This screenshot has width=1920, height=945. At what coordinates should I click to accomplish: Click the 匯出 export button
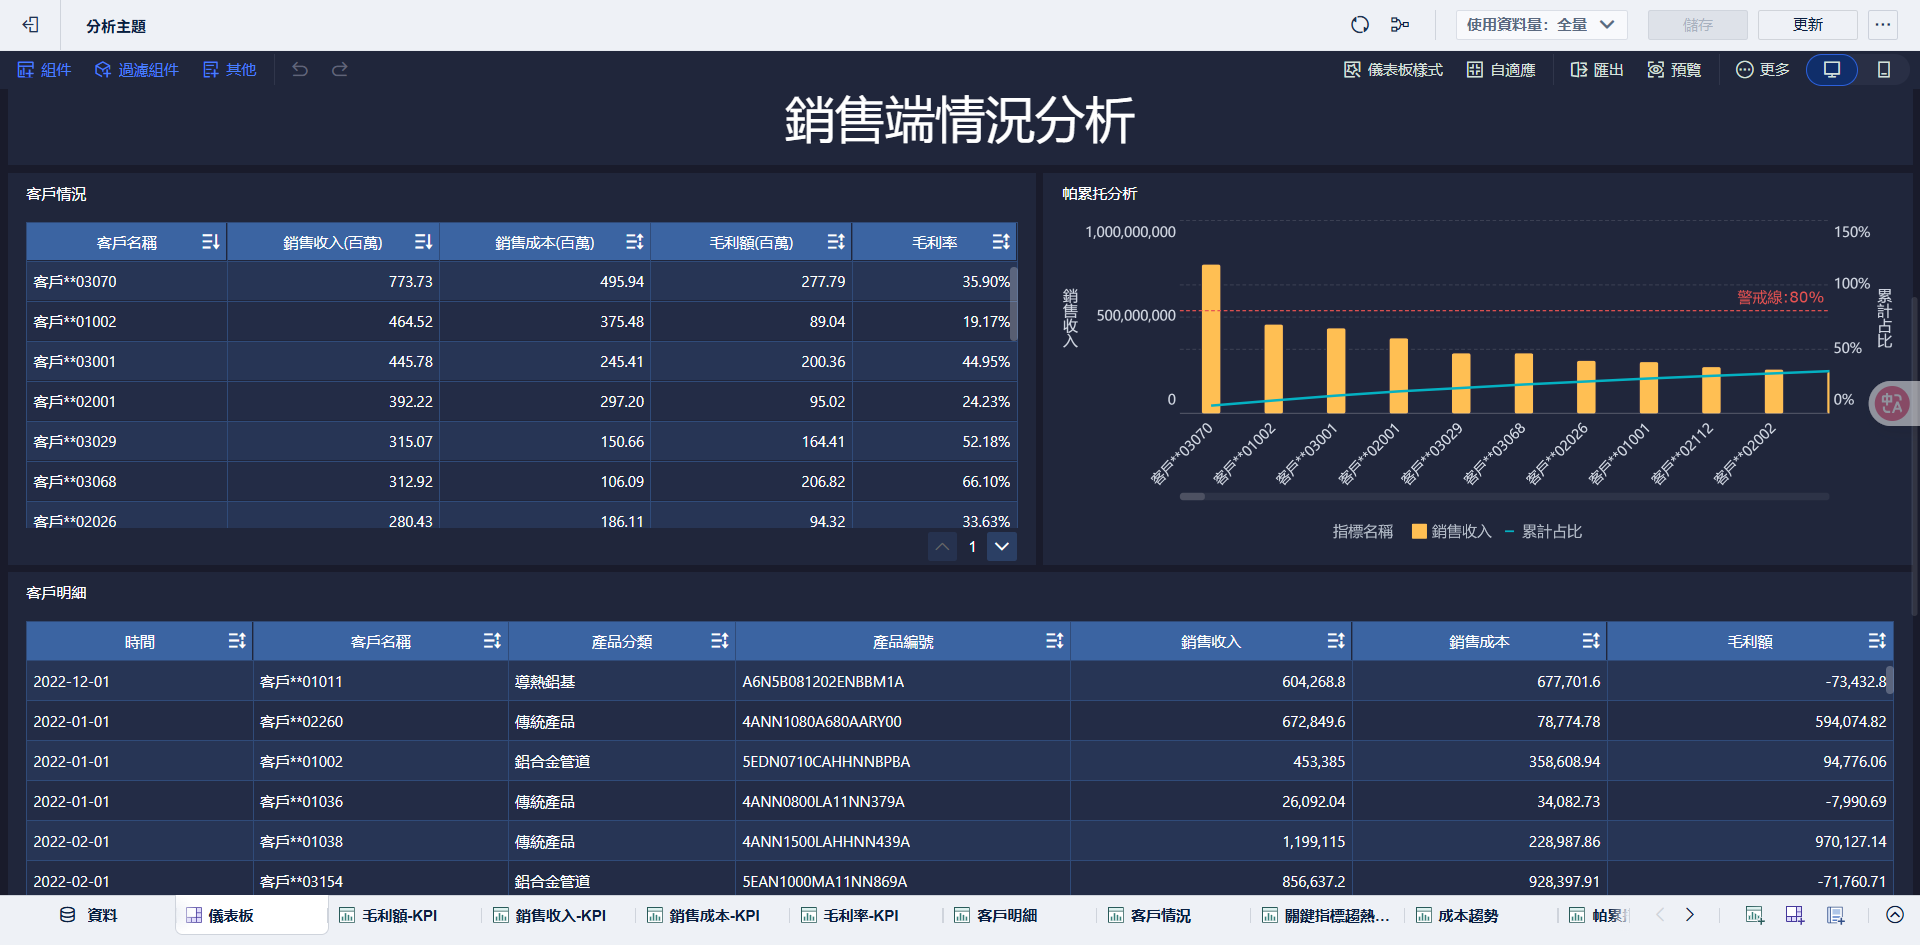coord(1597,70)
